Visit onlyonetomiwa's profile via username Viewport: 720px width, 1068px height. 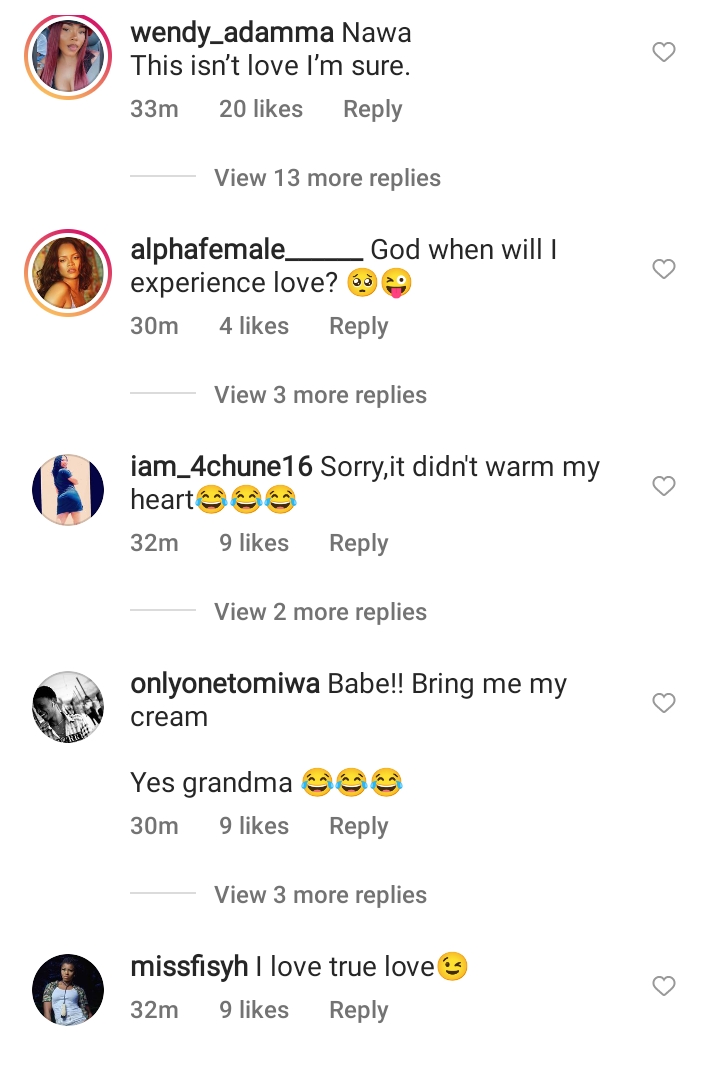(225, 684)
